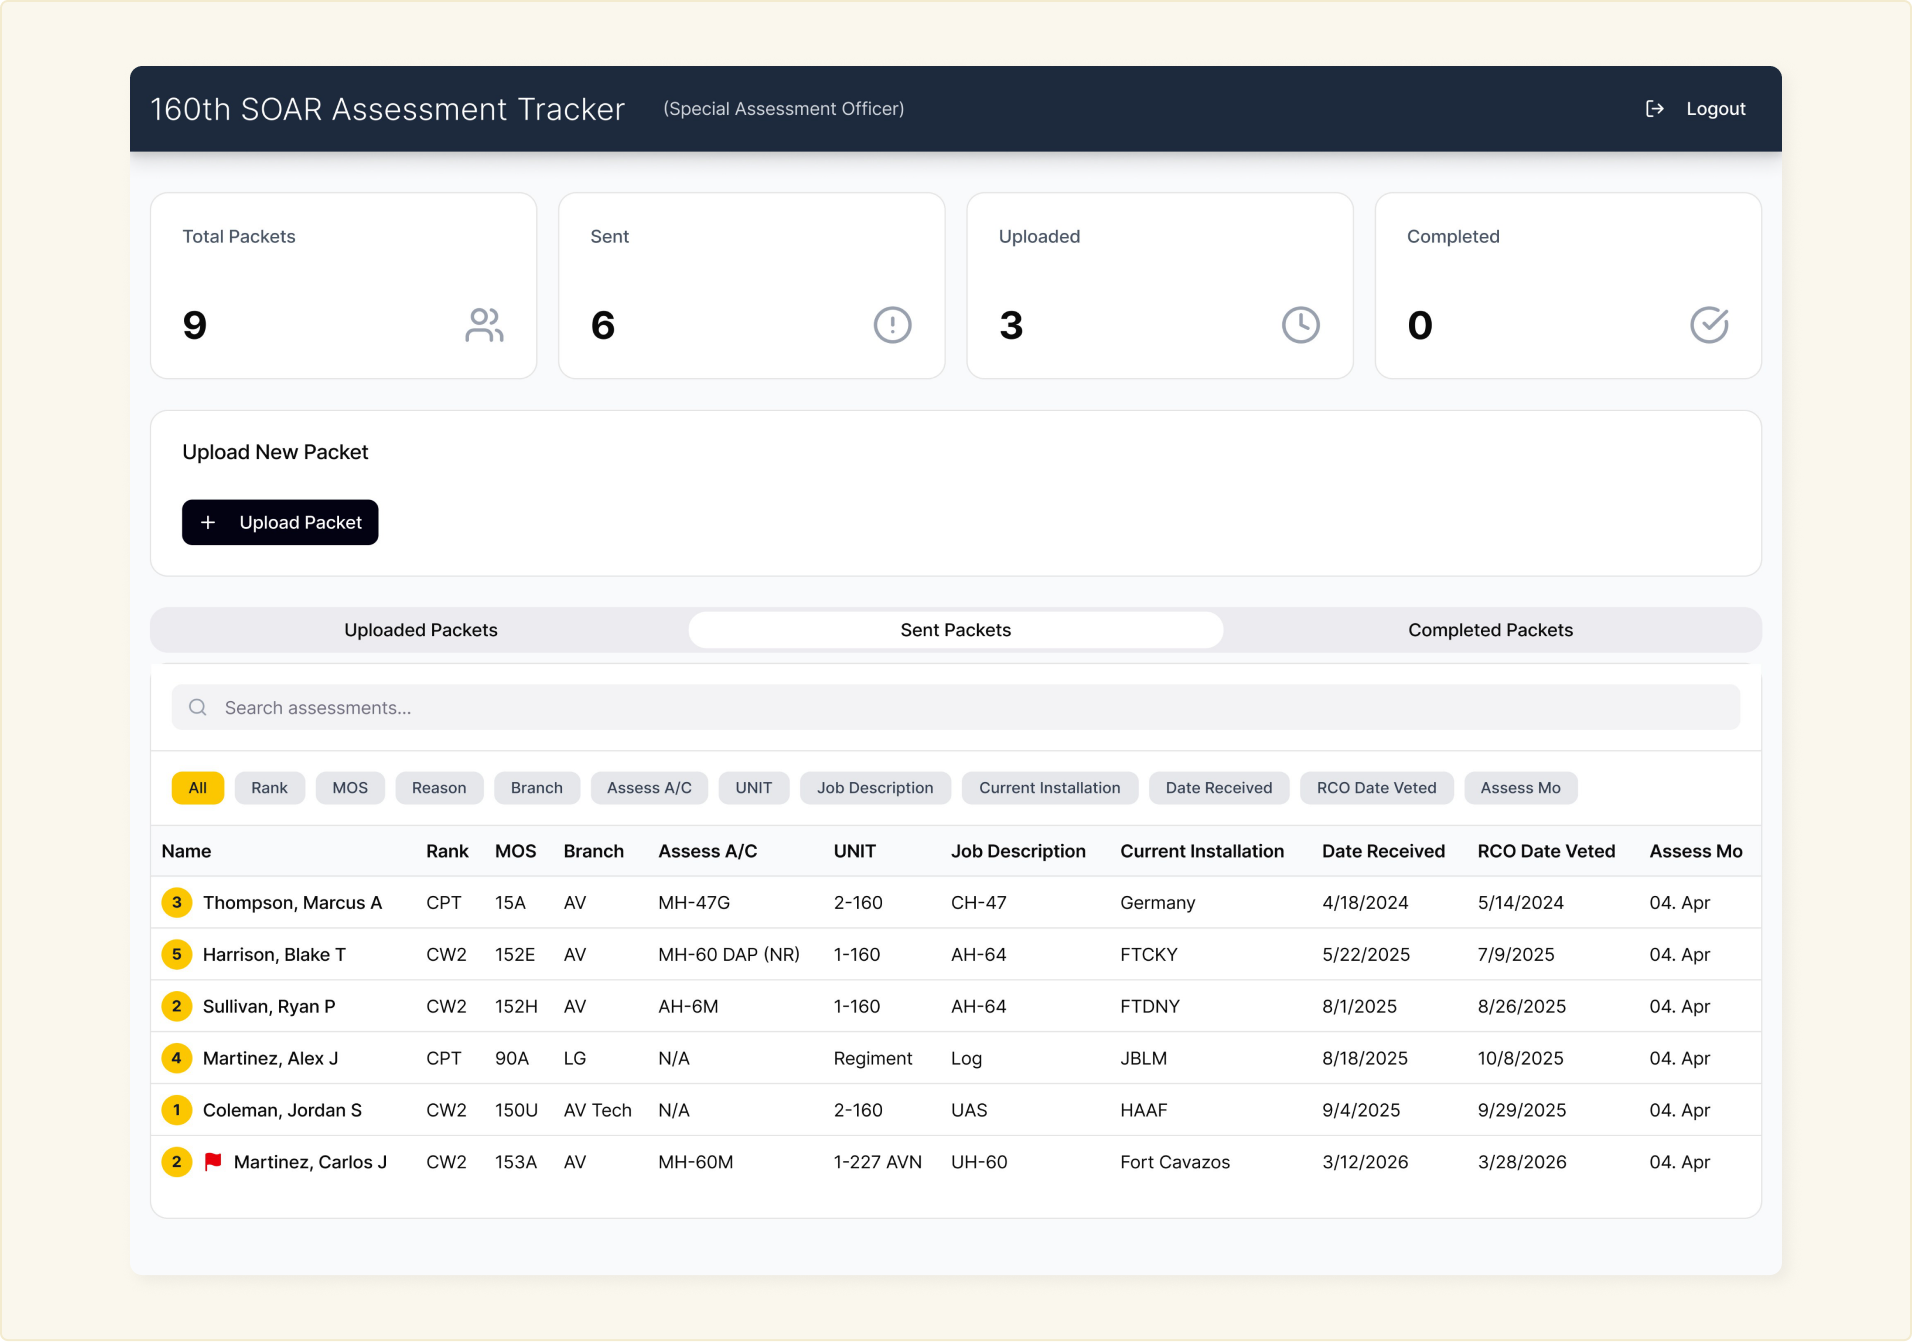The image size is (1912, 1342).
Task: Toggle the Current Installation filter chip
Action: coord(1050,788)
